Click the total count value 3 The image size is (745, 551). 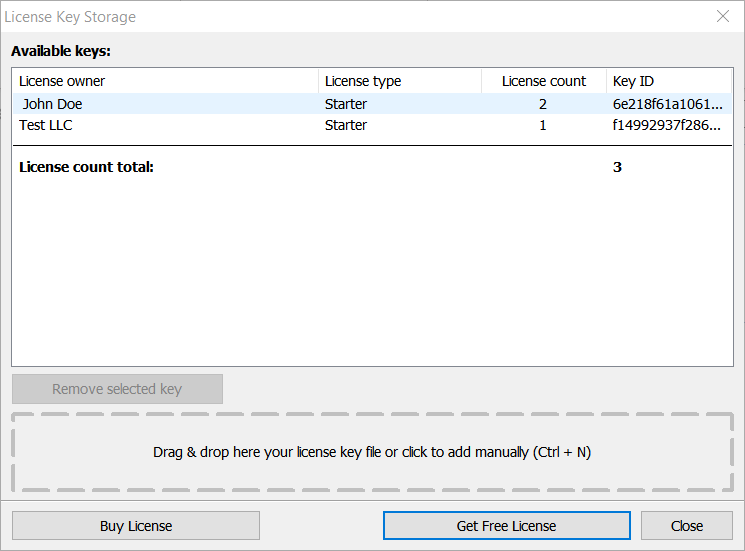tap(617, 167)
